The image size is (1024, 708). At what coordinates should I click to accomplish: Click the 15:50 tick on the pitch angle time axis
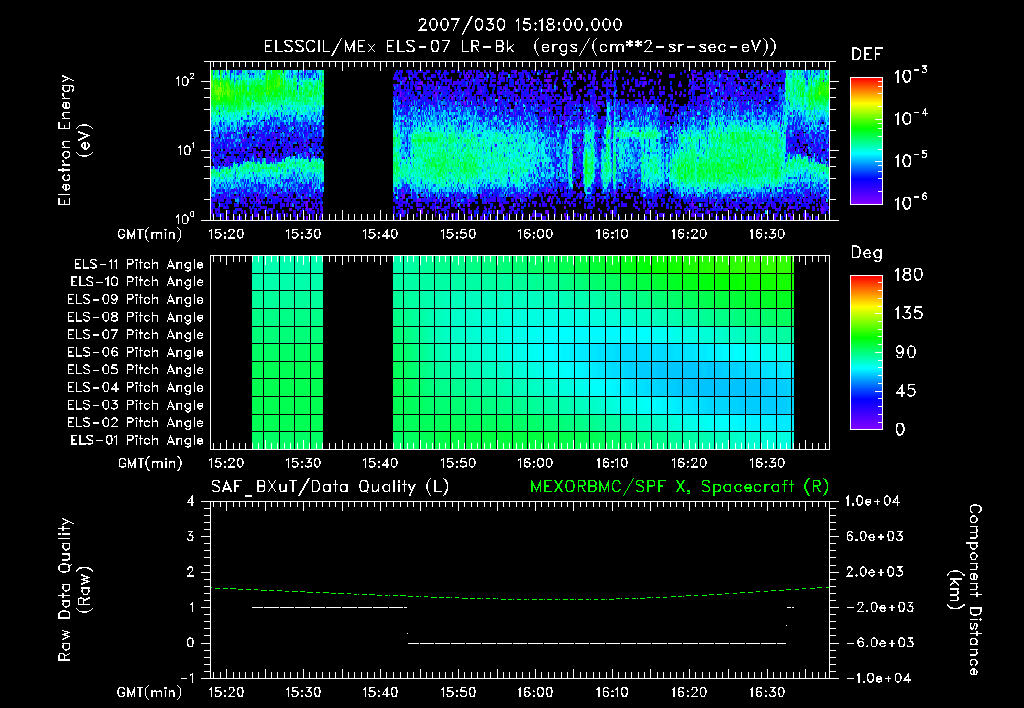pos(458,463)
